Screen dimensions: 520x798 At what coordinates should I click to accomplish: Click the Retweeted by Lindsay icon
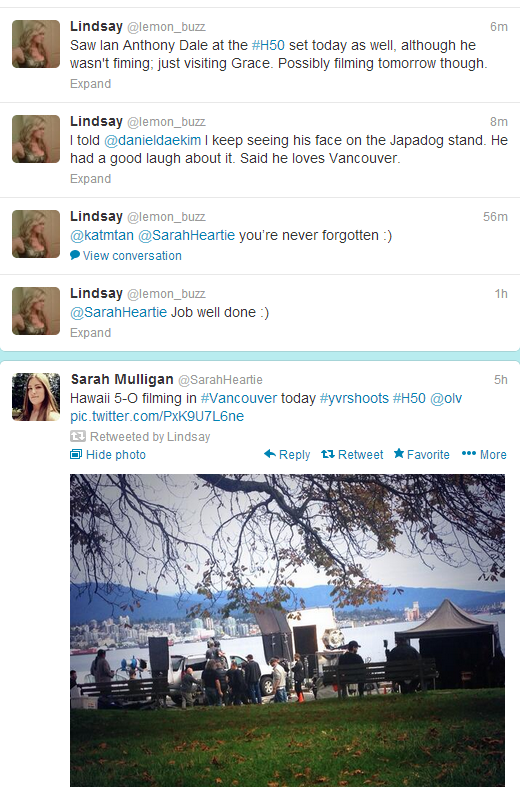(x=77, y=436)
